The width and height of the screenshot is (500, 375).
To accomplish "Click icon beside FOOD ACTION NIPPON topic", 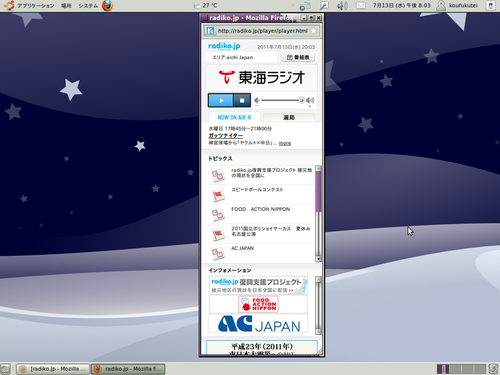I will (218, 215).
